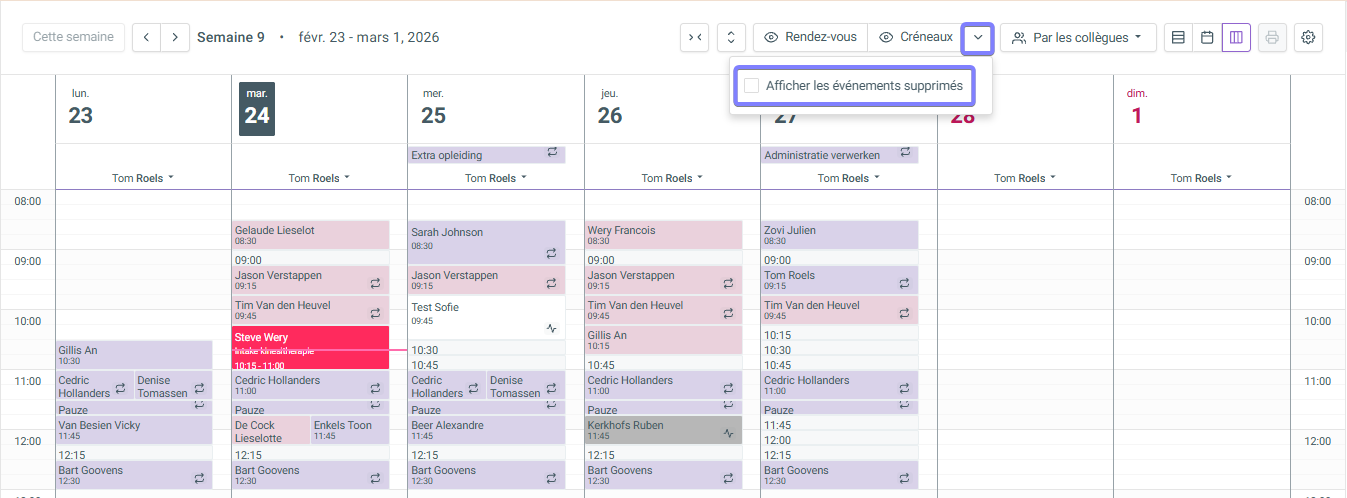Go to the previous week
The image size is (1347, 498).
(147, 38)
